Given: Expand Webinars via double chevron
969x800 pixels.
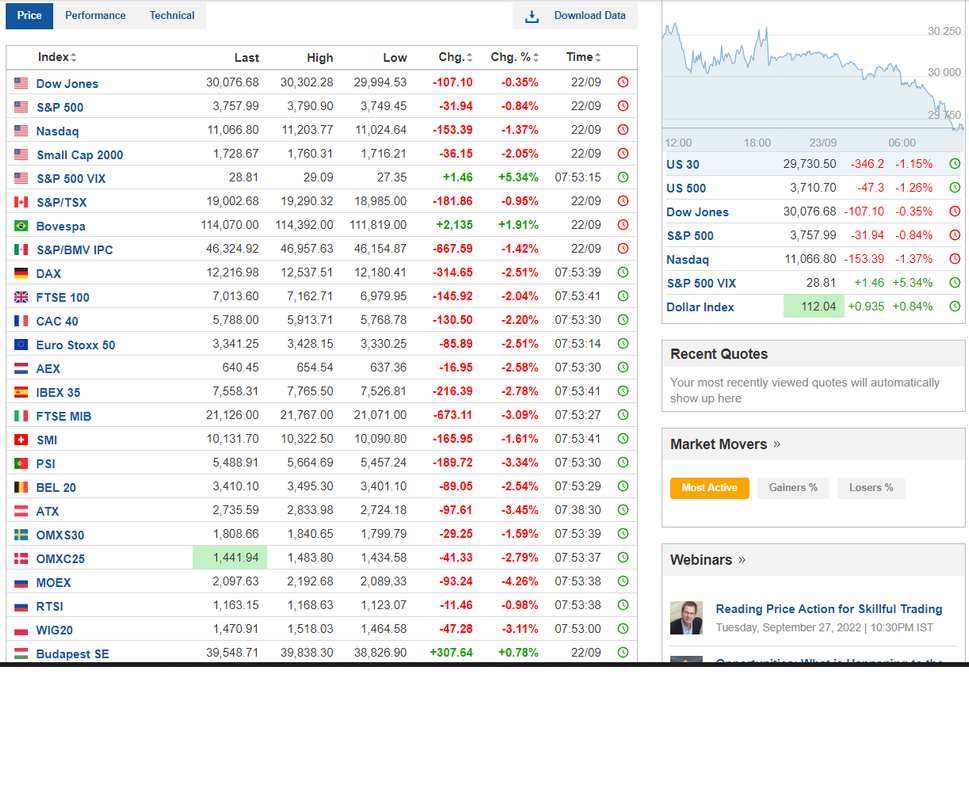Looking at the screenshot, I should coord(742,560).
